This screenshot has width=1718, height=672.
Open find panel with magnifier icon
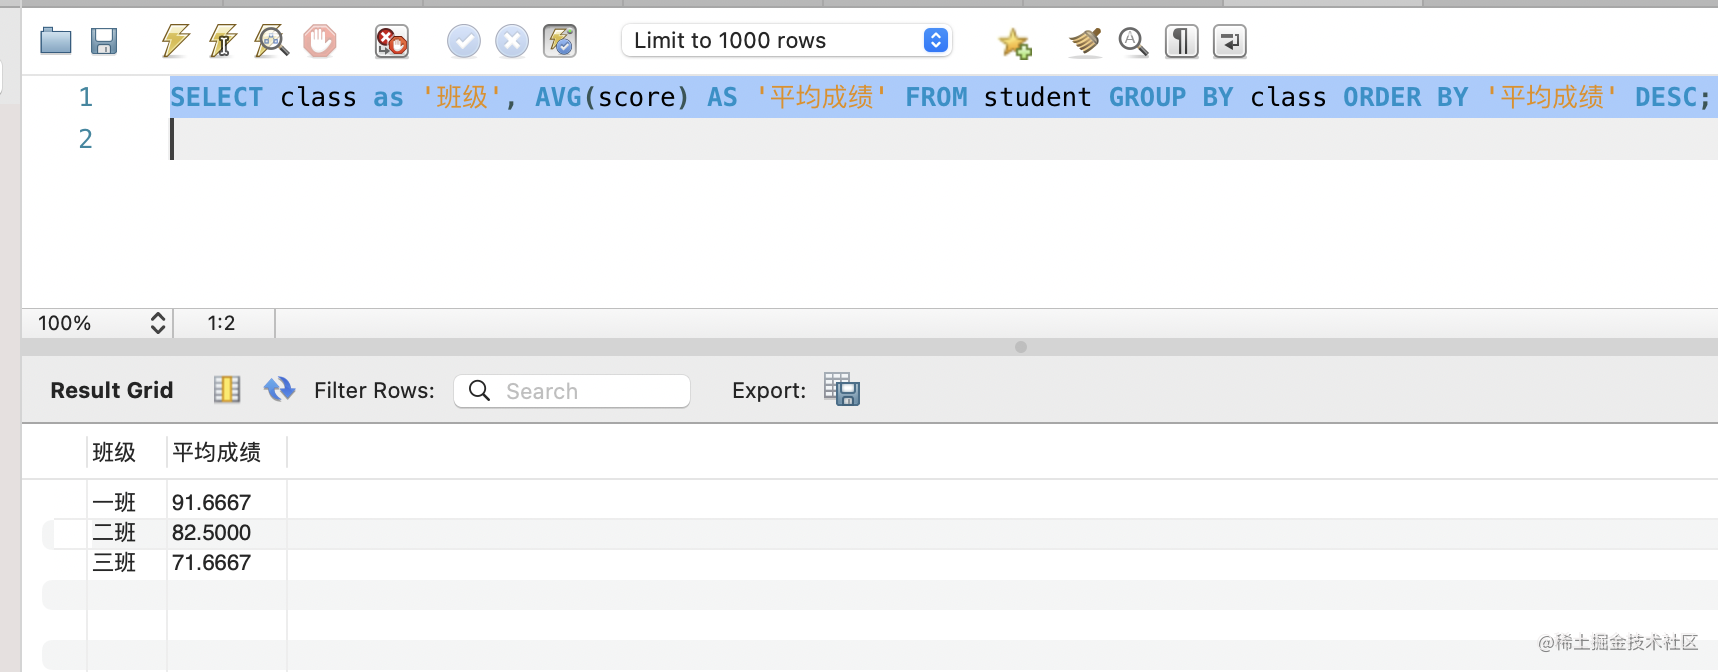tap(1133, 41)
